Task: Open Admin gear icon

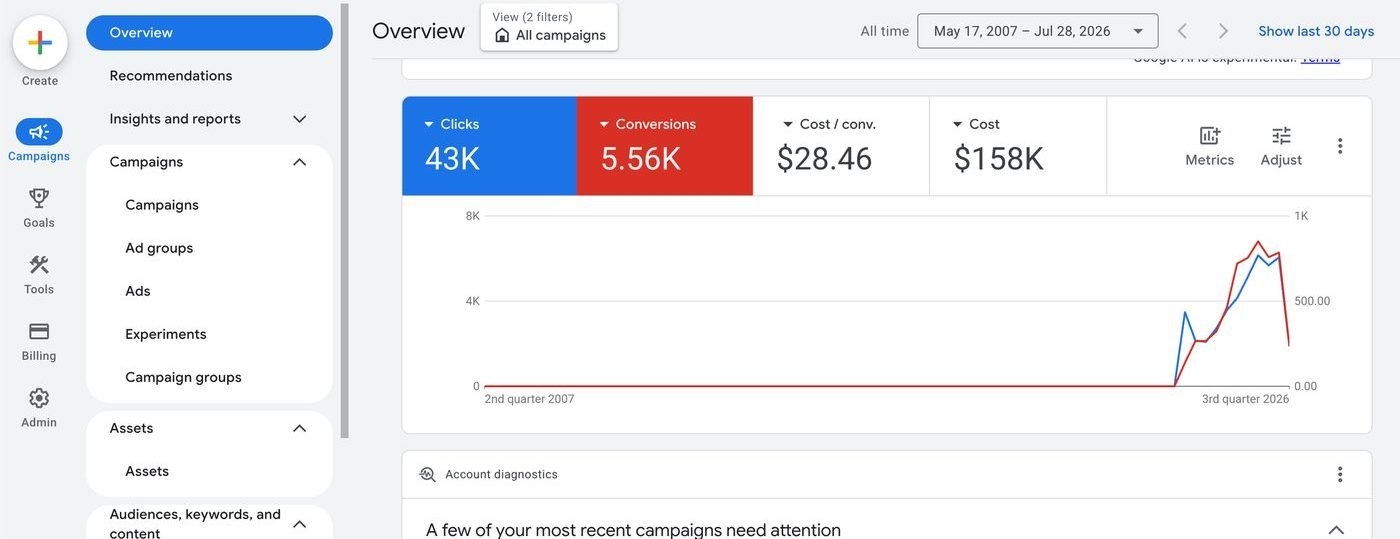Action: [x=39, y=398]
